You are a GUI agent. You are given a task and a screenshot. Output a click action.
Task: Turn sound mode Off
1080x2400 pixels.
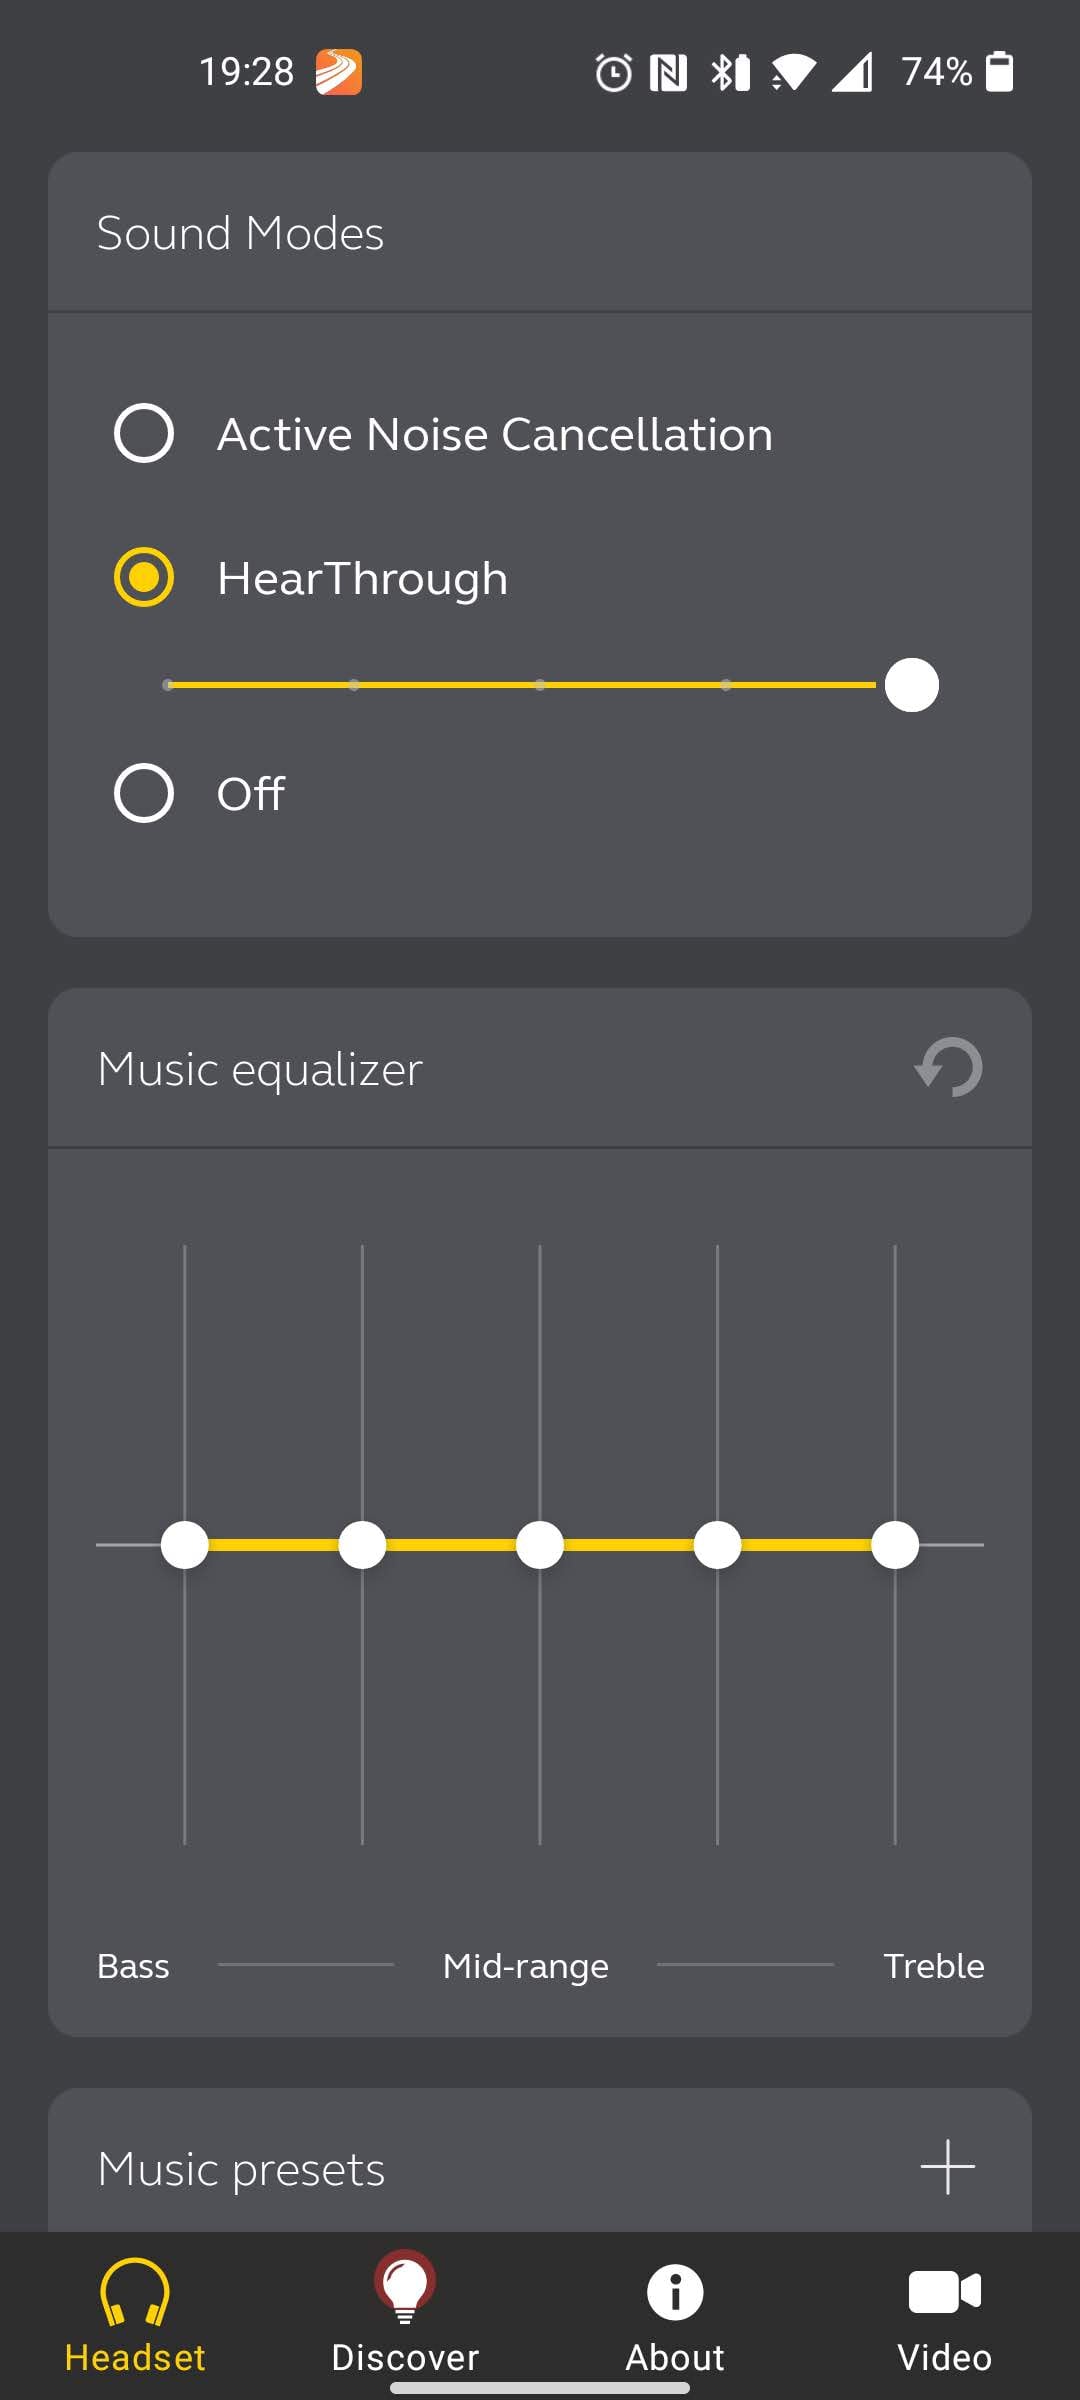pyautogui.click(x=144, y=793)
